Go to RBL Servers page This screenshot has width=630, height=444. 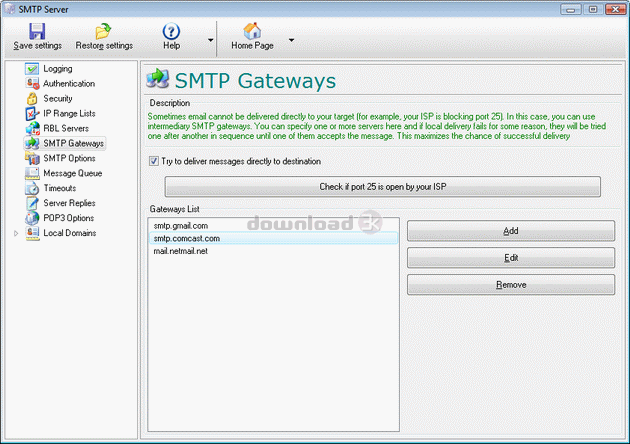click(66, 129)
